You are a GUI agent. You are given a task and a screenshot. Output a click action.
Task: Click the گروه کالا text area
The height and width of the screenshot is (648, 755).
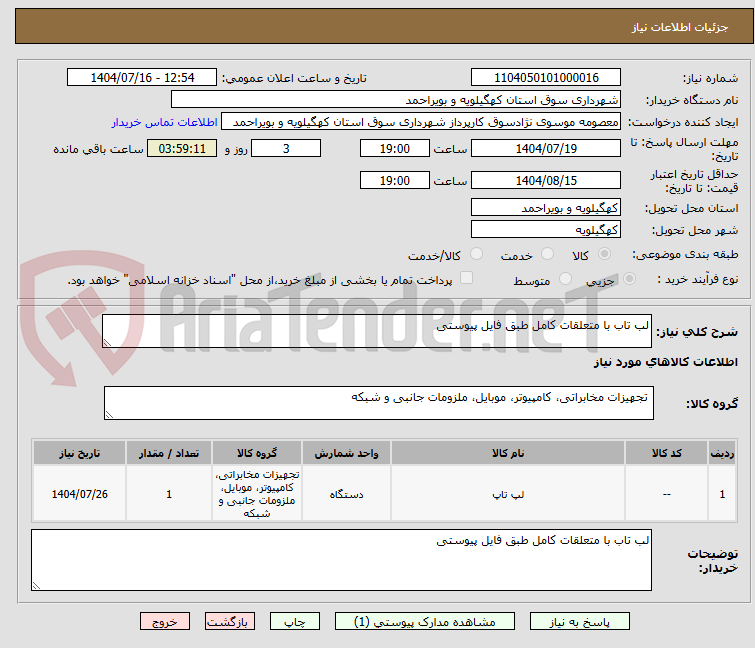pyautogui.click(x=378, y=402)
